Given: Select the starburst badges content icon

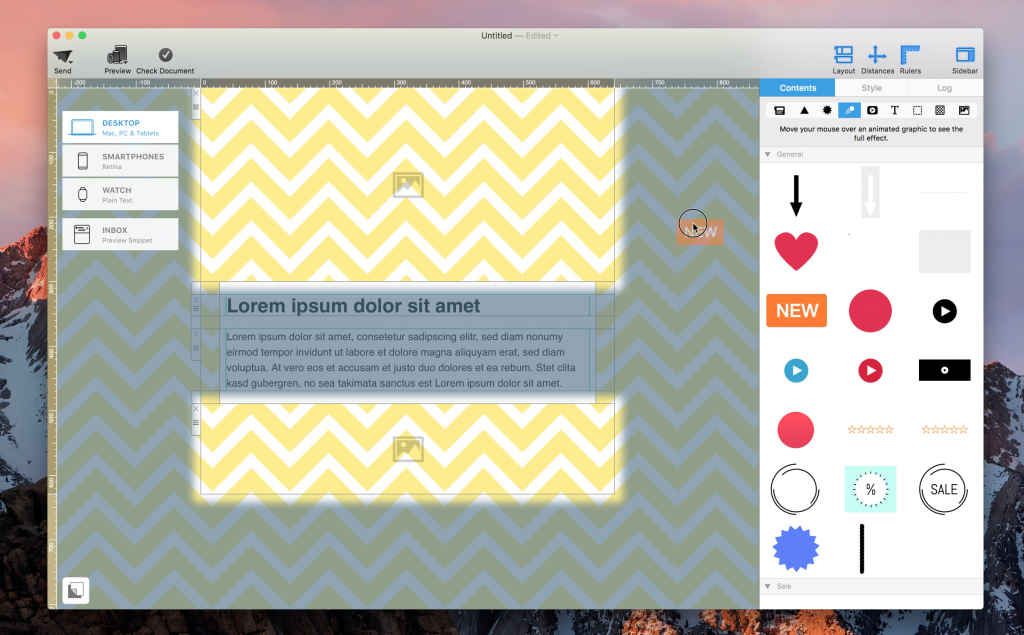Looking at the screenshot, I should coord(827,110).
